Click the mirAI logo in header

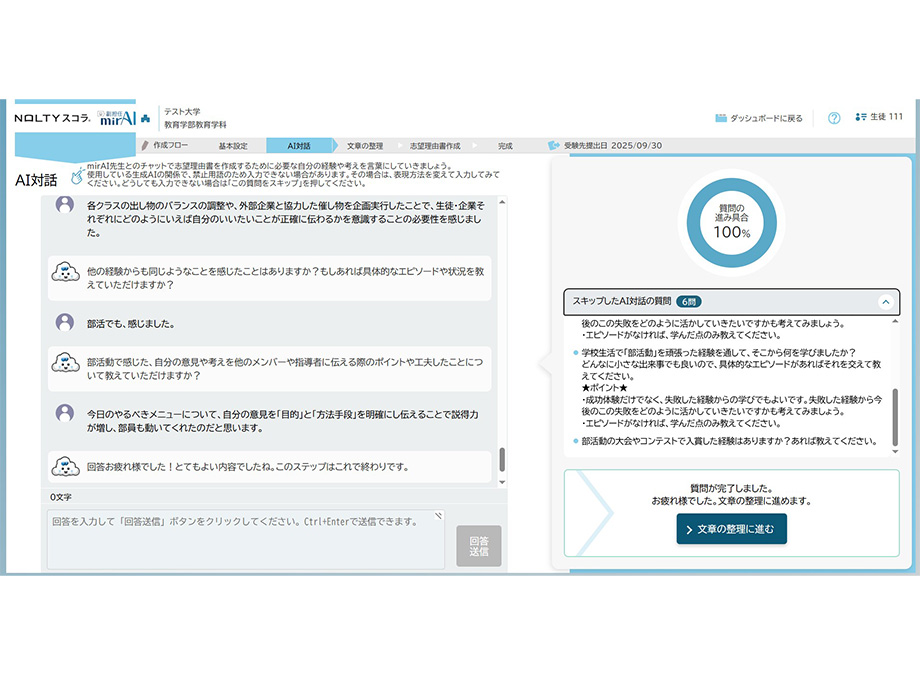[118, 117]
